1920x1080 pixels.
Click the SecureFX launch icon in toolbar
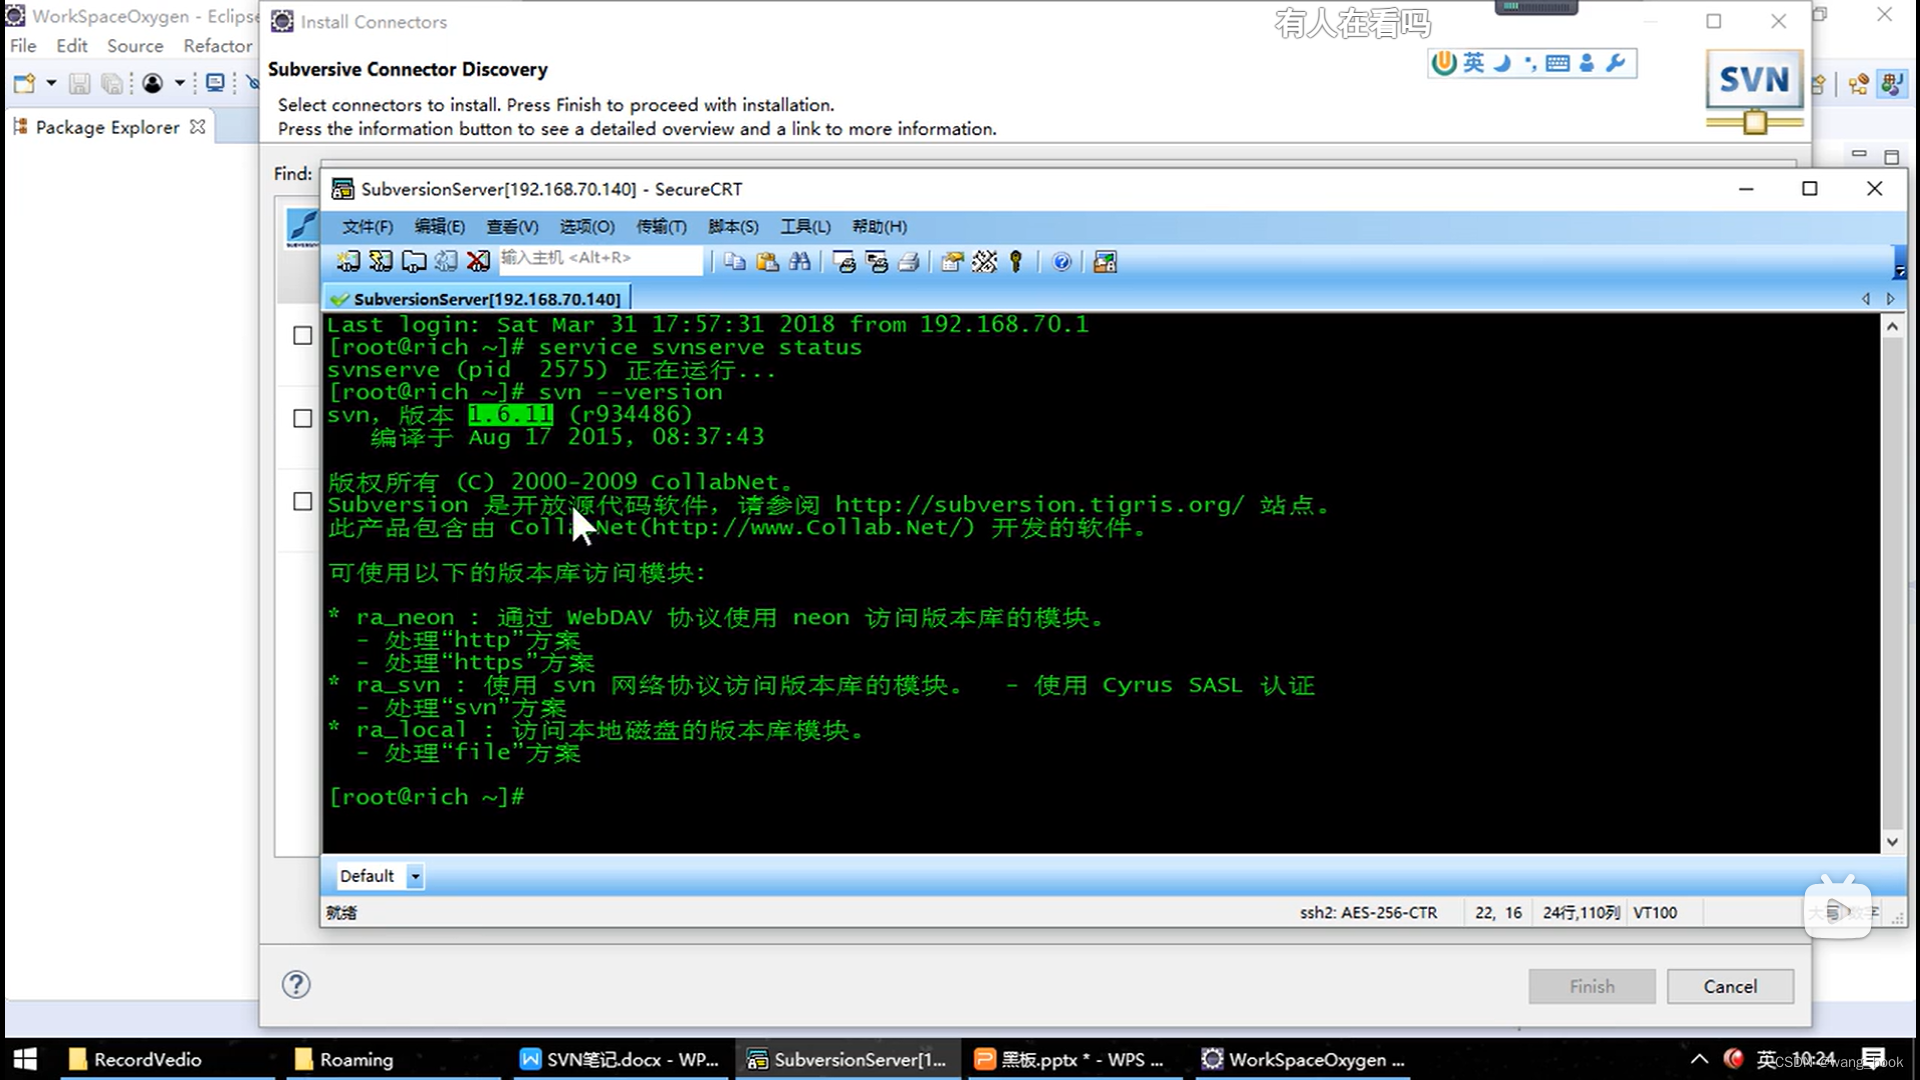point(1105,262)
